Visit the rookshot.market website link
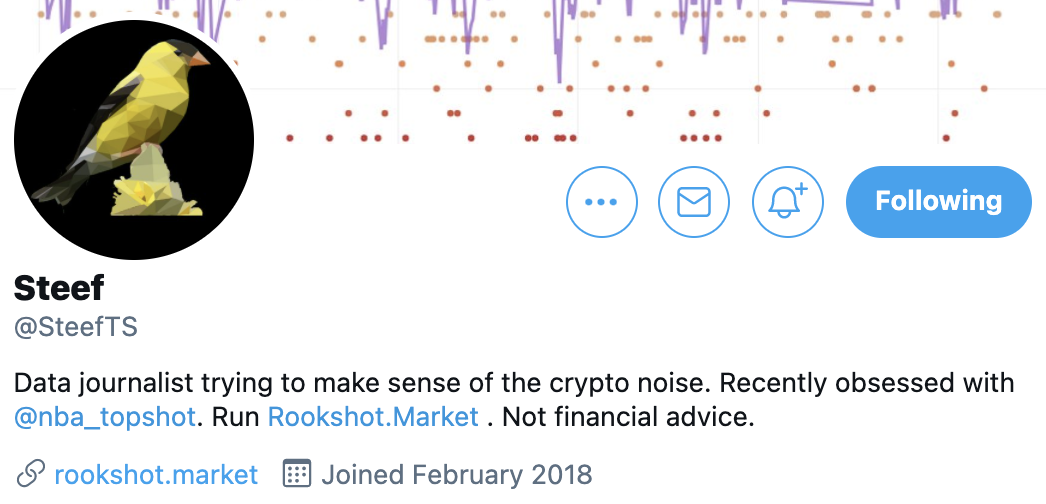Viewport: 1046px width, 504px height. (x=156, y=473)
